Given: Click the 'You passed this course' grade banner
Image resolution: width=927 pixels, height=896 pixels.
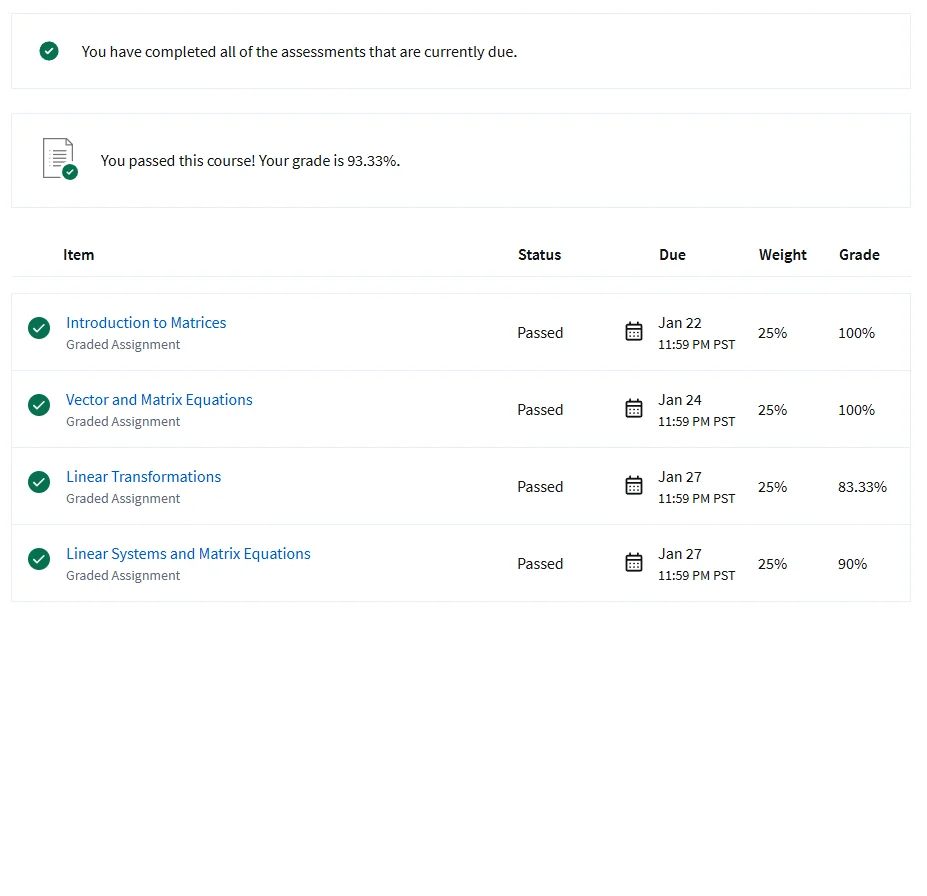Looking at the screenshot, I should coord(250,161).
